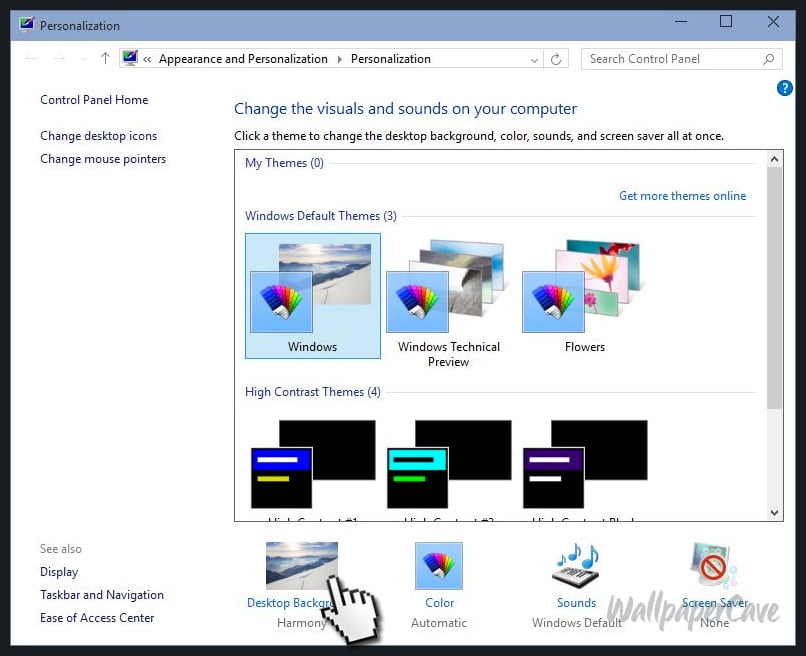The width and height of the screenshot is (806, 656).
Task: Click the Personalization window title icon
Action: coord(27,25)
